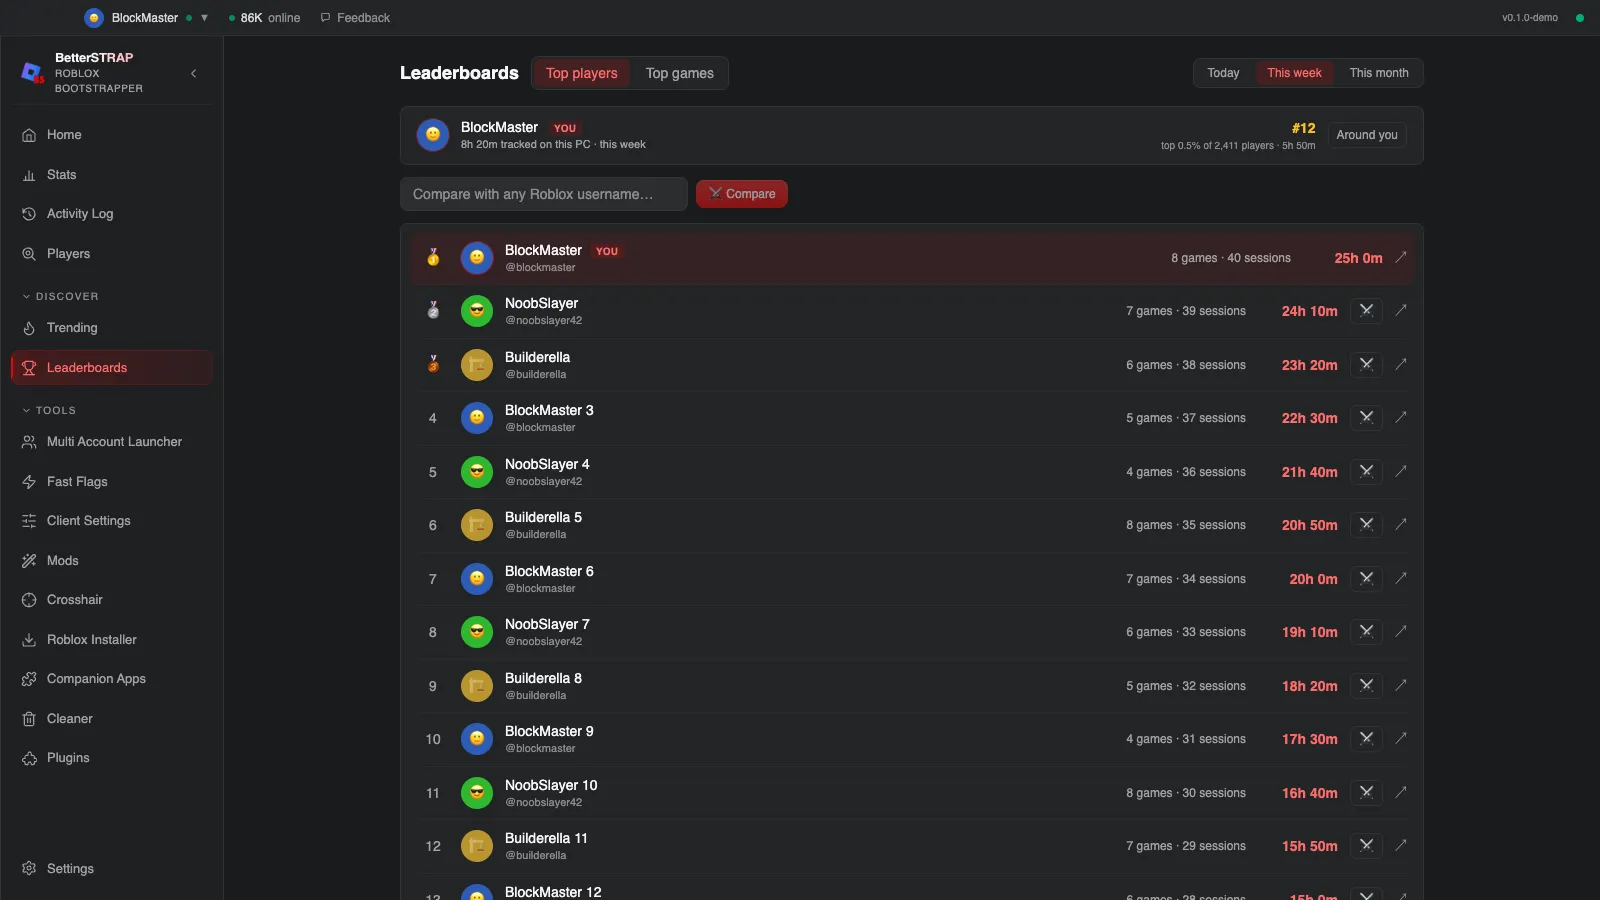1600x900 pixels.
Task: Click the compare swords icon for NoobSlayer
Action: pyautogui.click(x=1366, y=311)
